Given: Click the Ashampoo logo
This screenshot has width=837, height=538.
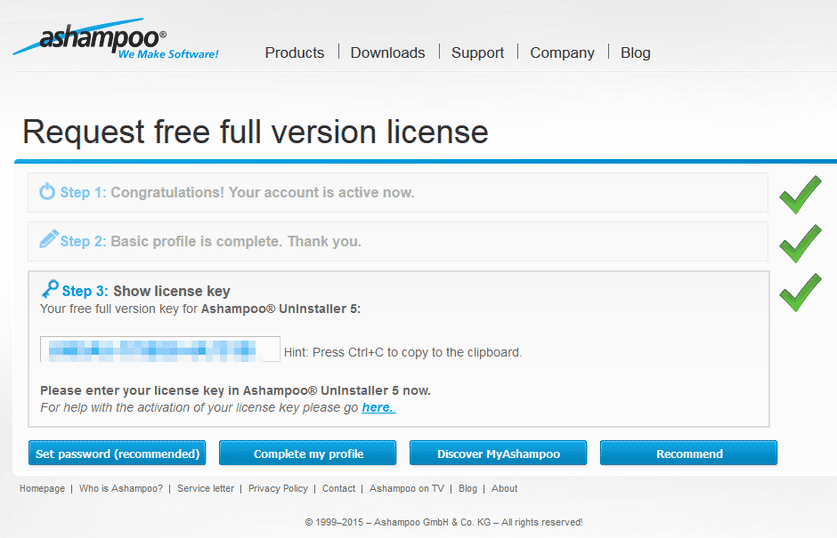Looking at the screenshot, I should pos(116,39).
